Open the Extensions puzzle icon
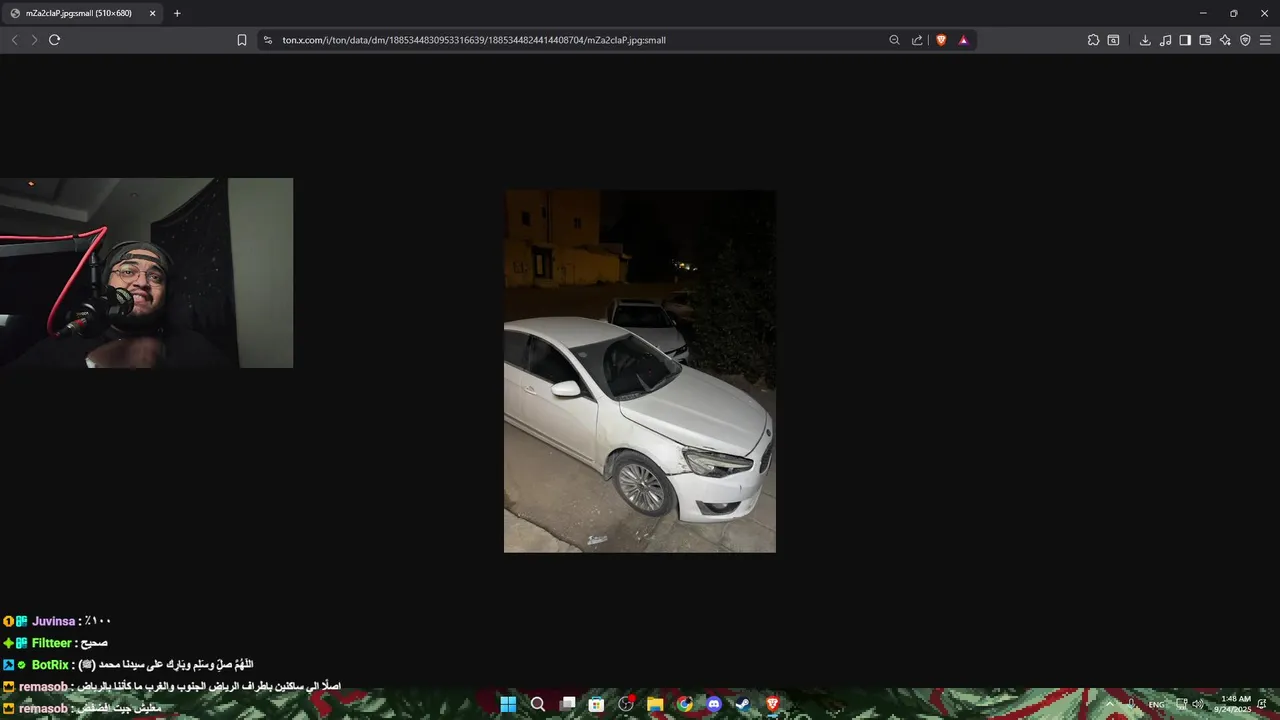This screenshot has height=720, width=1280. pyautogui.click(x=1093, y=40)
